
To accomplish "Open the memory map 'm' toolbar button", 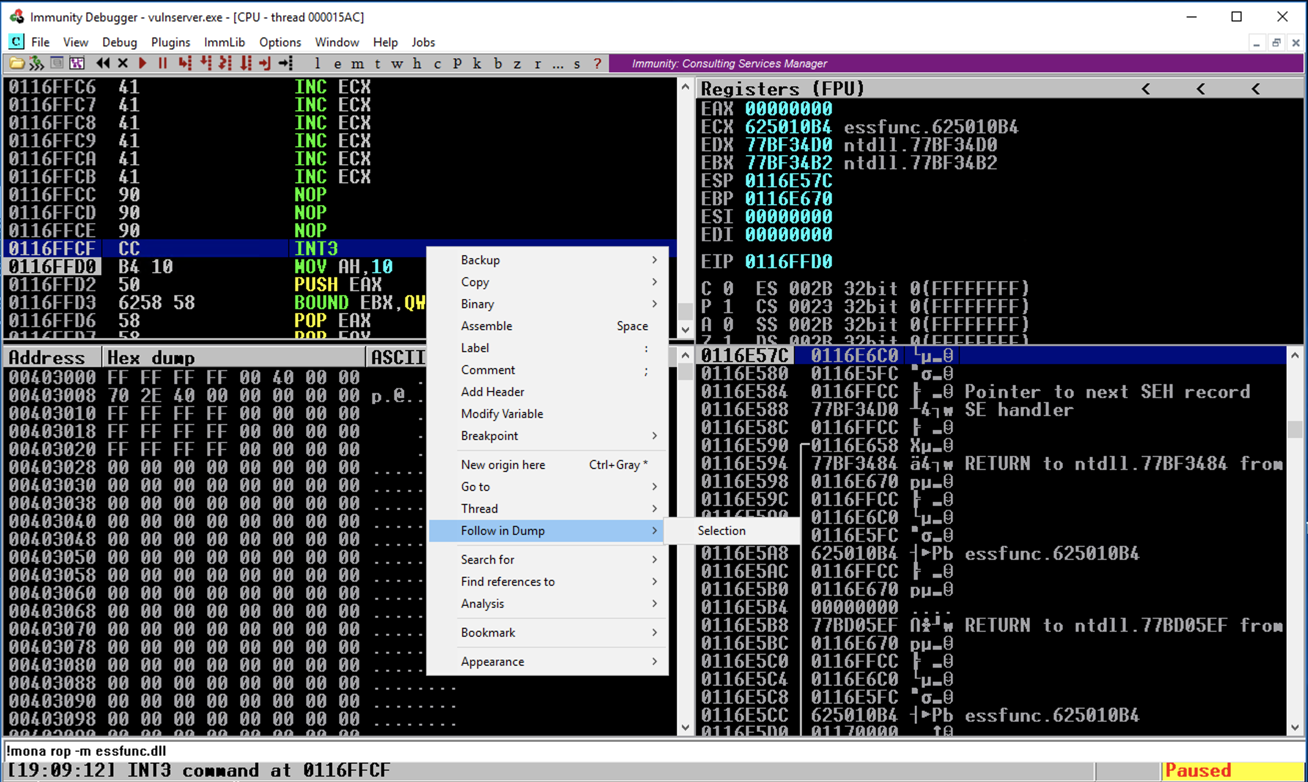I will click(x=357, y=64).
